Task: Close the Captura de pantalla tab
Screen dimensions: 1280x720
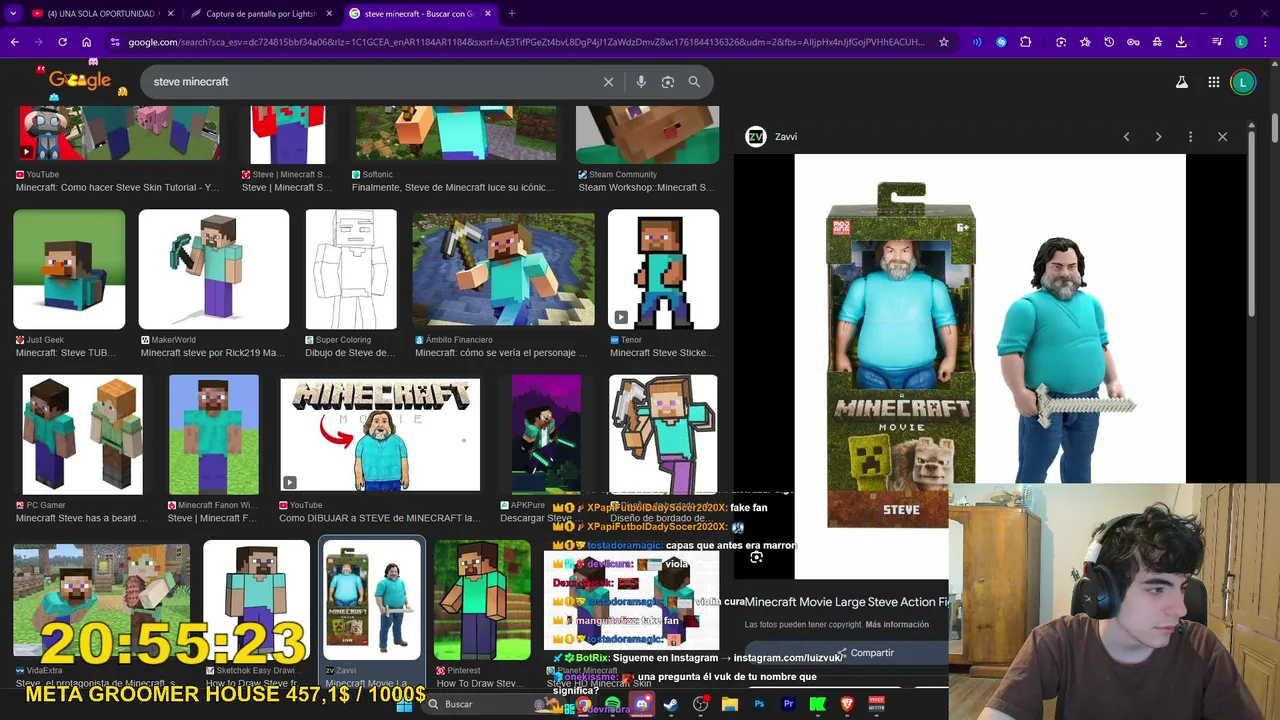Action: (329, 14)
